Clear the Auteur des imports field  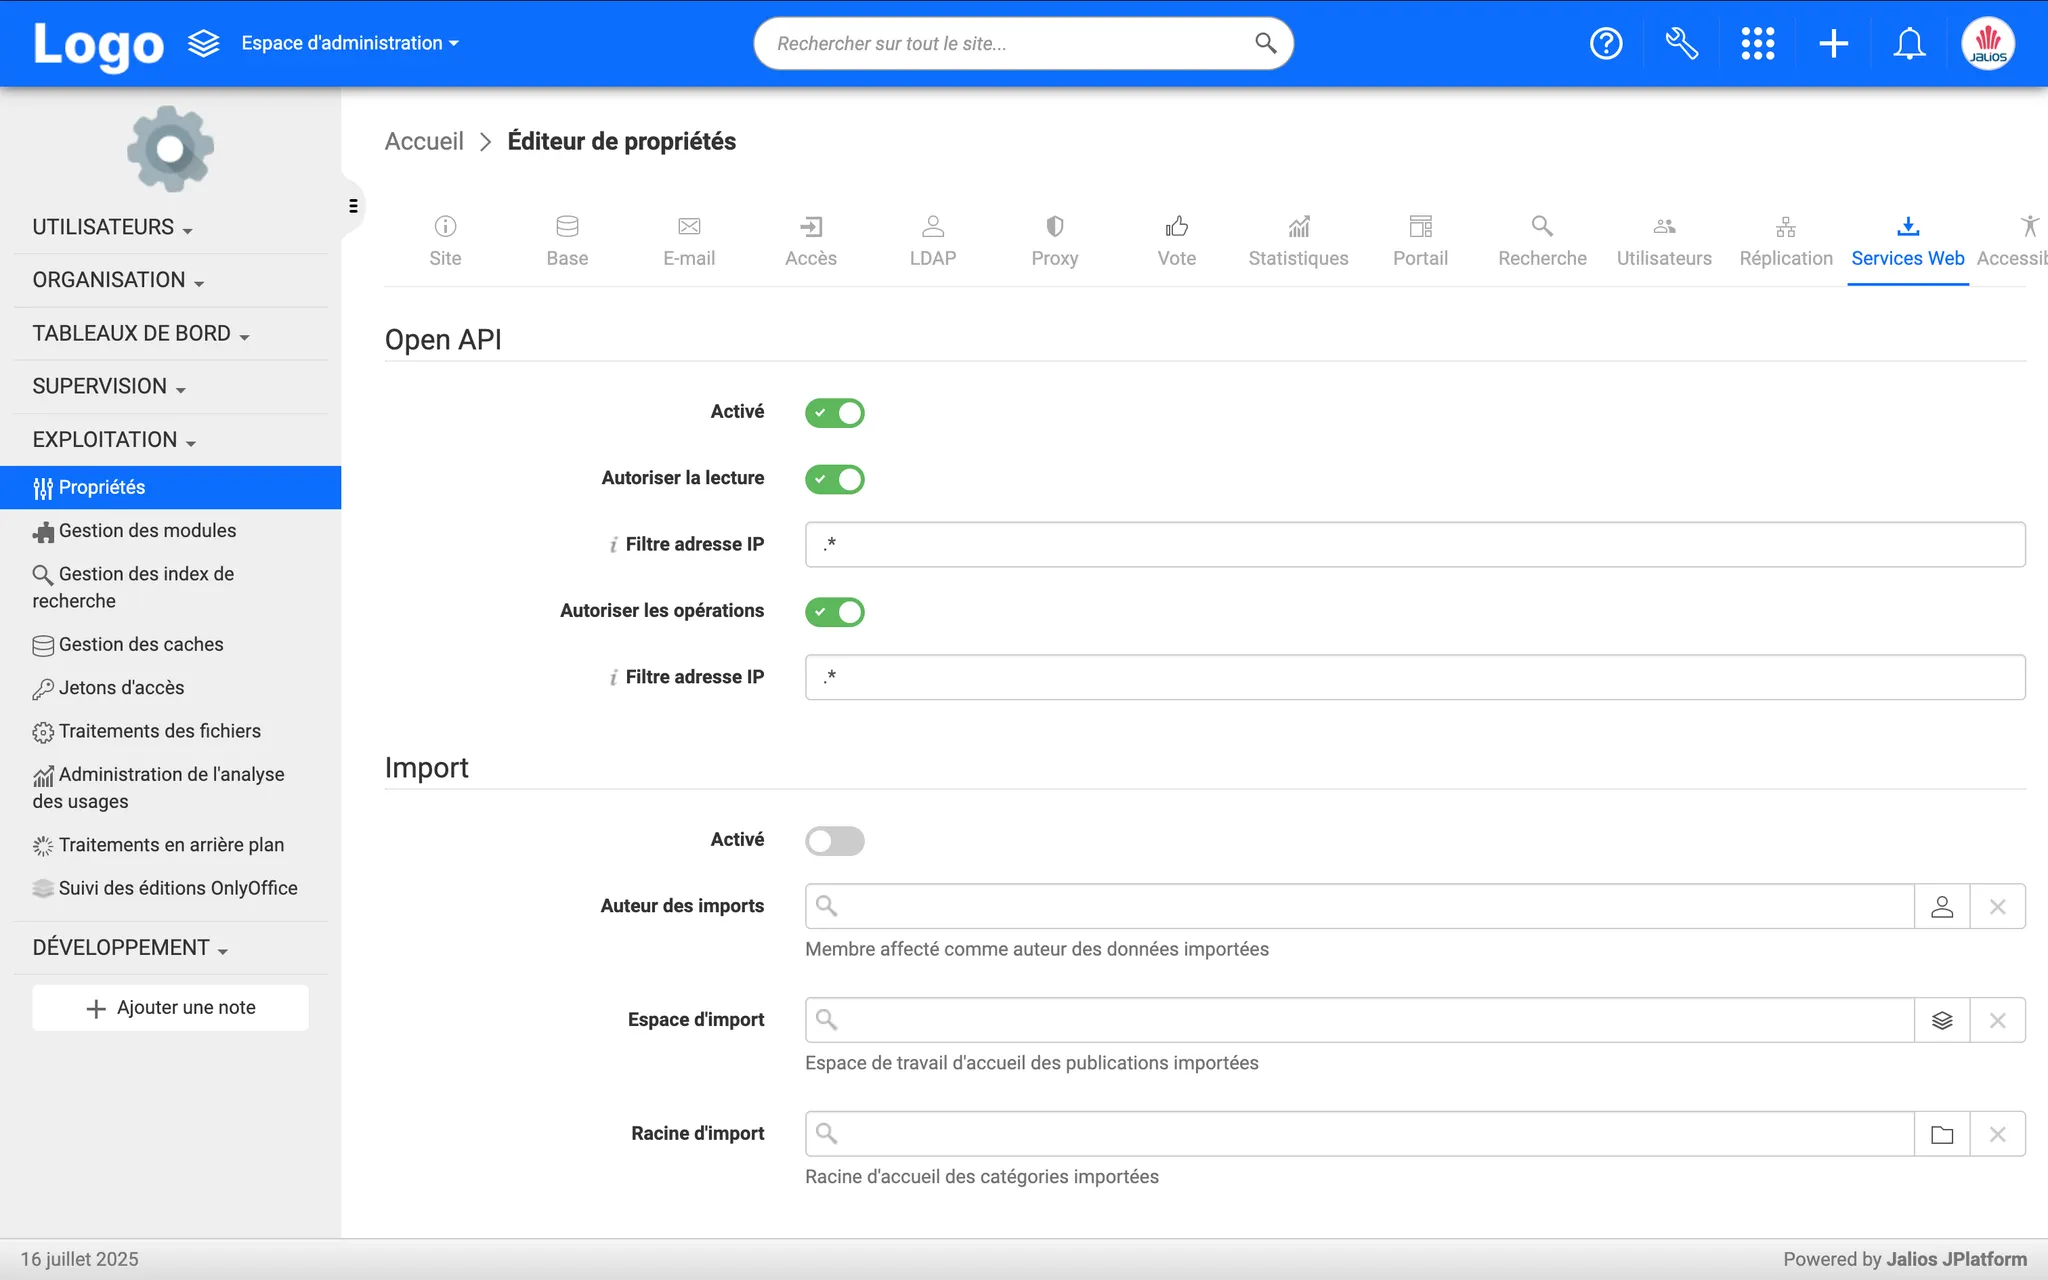point(1997,906)
